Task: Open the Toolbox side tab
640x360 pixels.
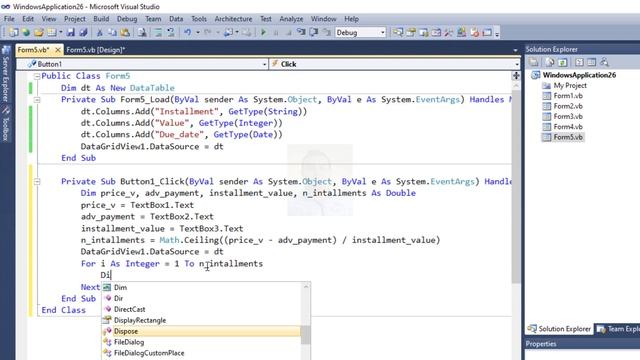Action: point(6,124)
